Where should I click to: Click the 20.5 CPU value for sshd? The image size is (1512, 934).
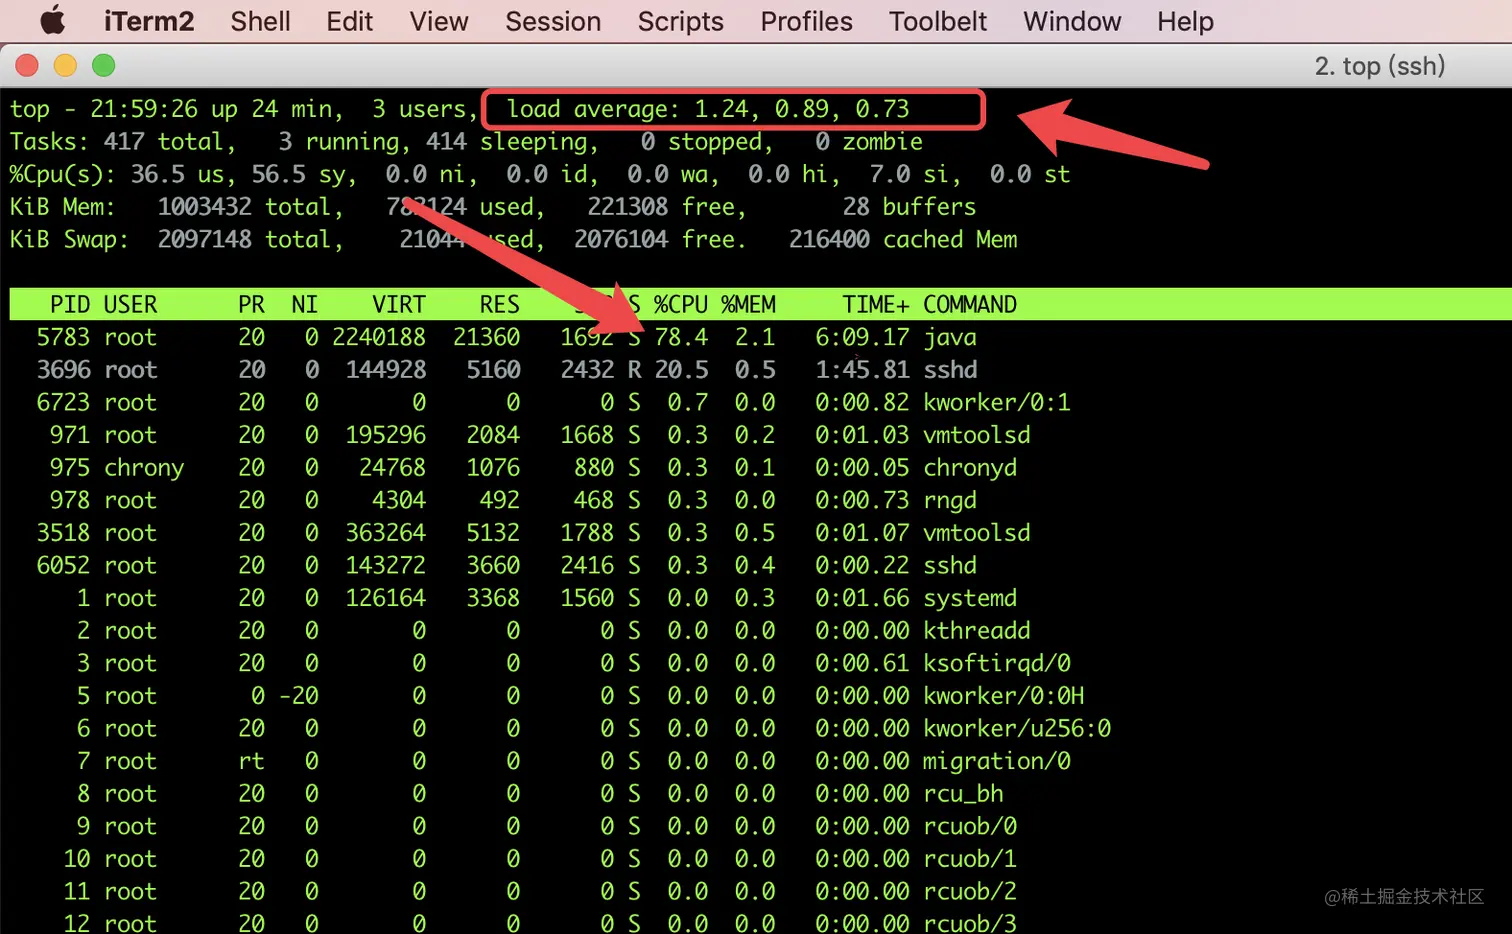pyautogui.click(x=681, y=370)
